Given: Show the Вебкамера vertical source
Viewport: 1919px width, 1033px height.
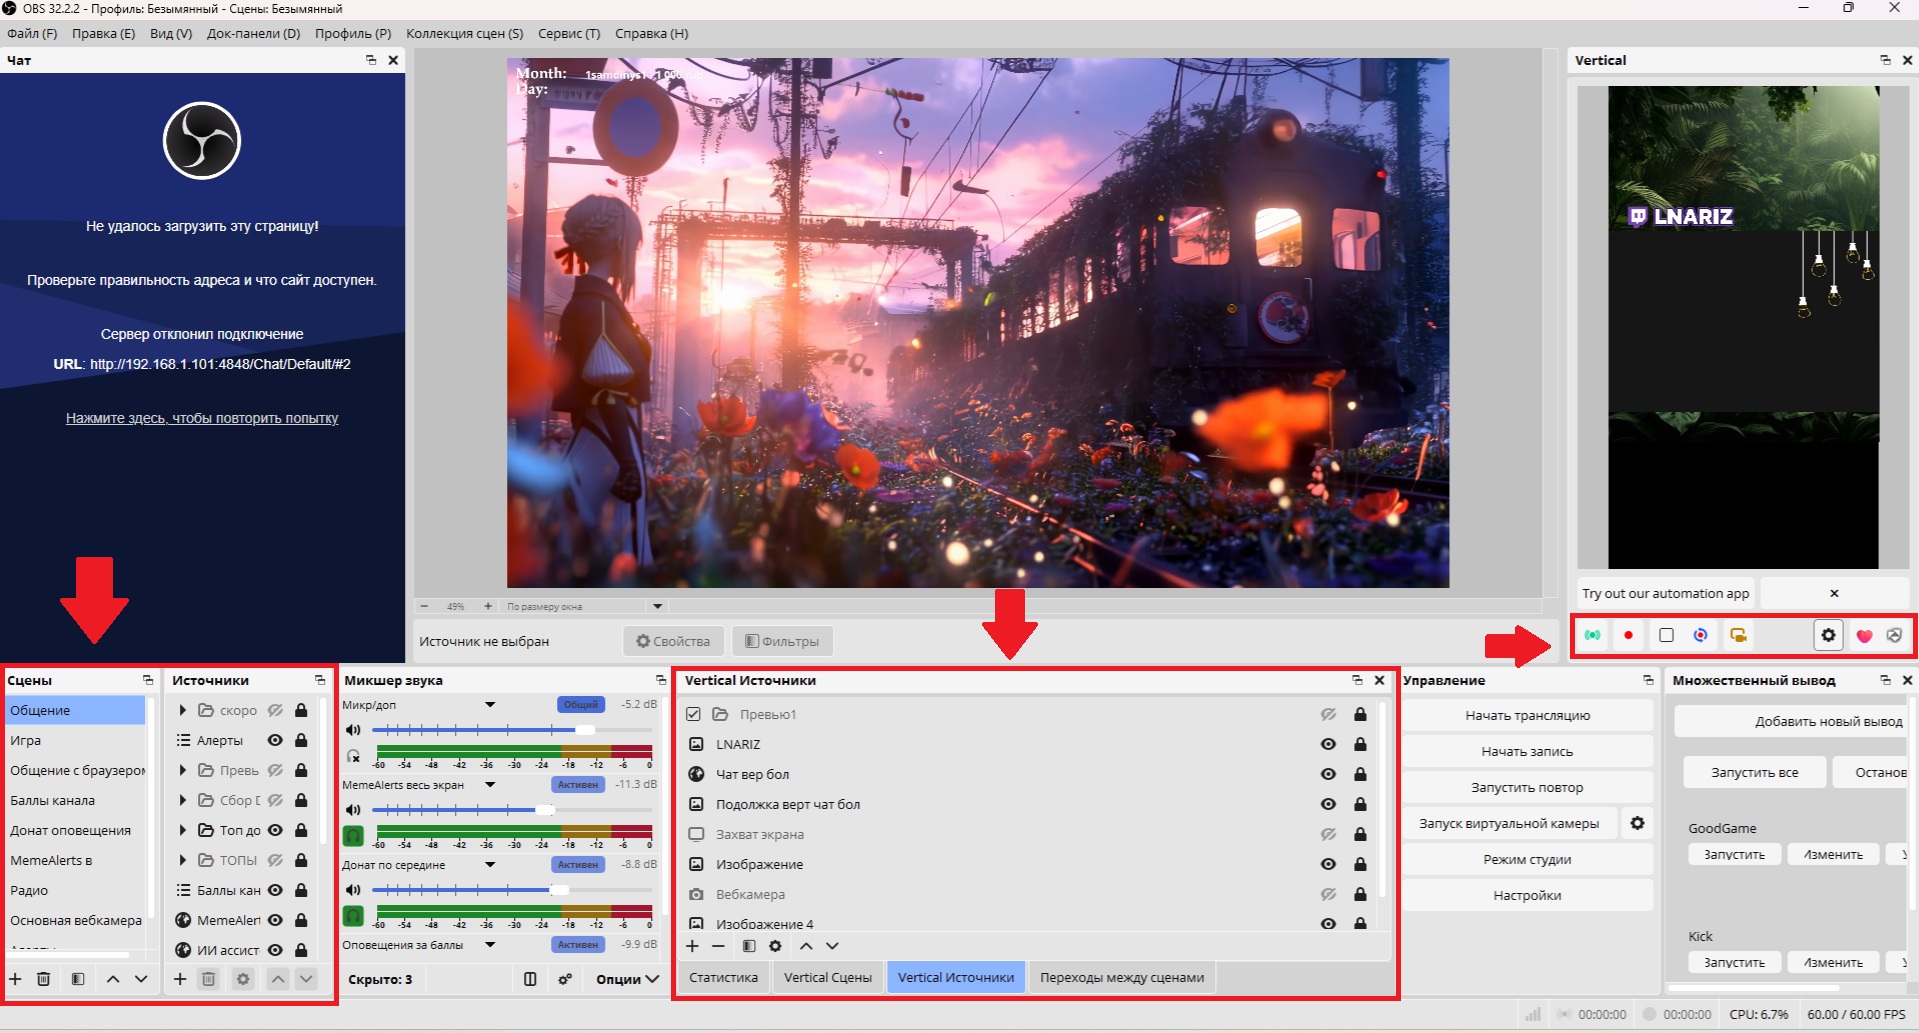Looking at the screenshot, I should (x=1328, y=894).
